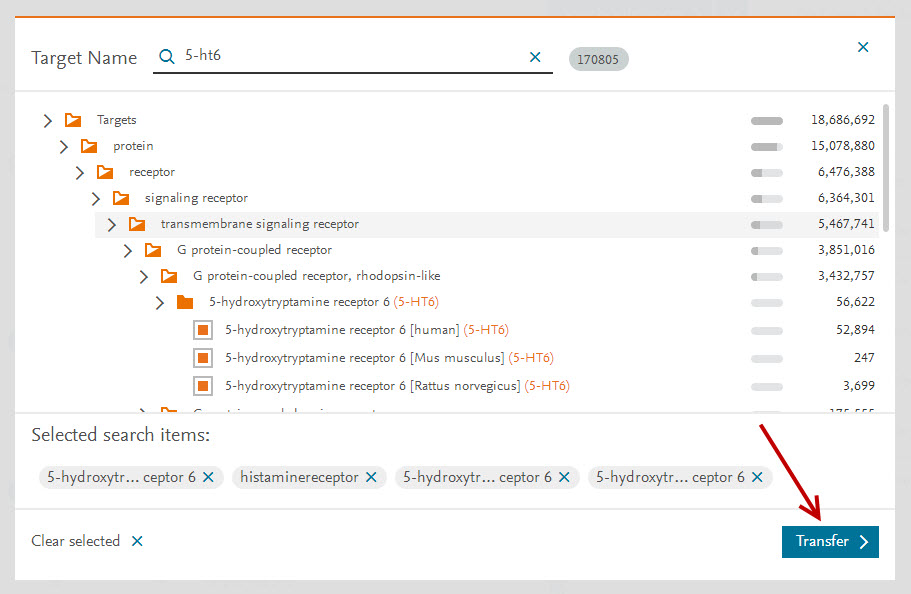Toggle the rhodopsin-like receptor node chevron

(x=144, y=276)
